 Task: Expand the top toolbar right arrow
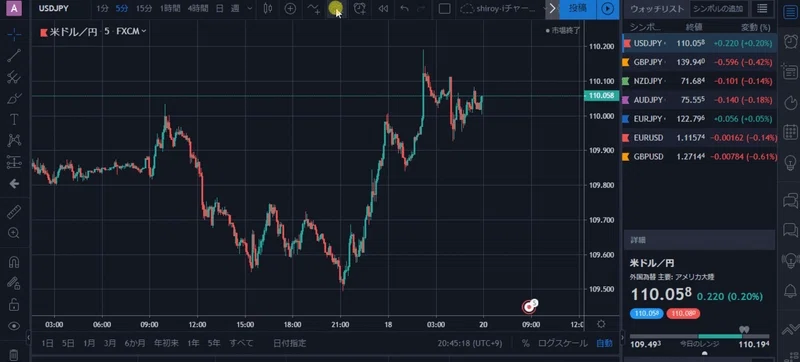coord(552,9)
